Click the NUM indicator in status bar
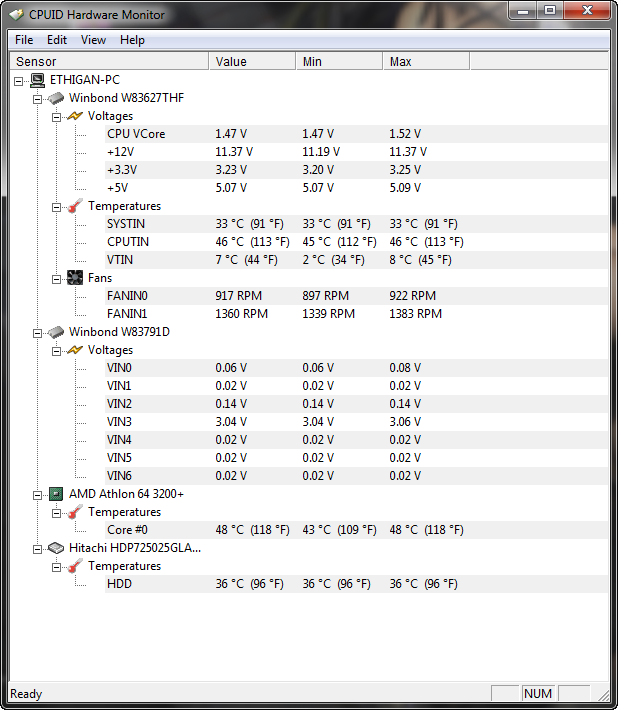 pos(538,693)
